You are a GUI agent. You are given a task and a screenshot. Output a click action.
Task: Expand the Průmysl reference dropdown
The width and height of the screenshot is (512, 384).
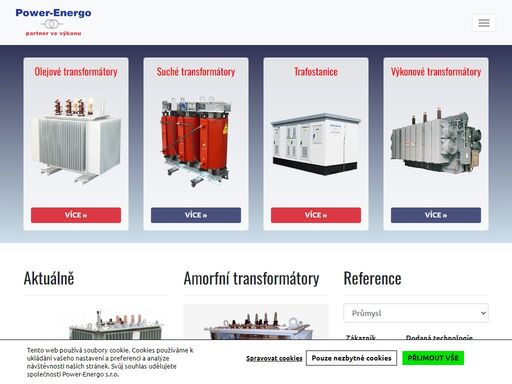pos(416,313)
